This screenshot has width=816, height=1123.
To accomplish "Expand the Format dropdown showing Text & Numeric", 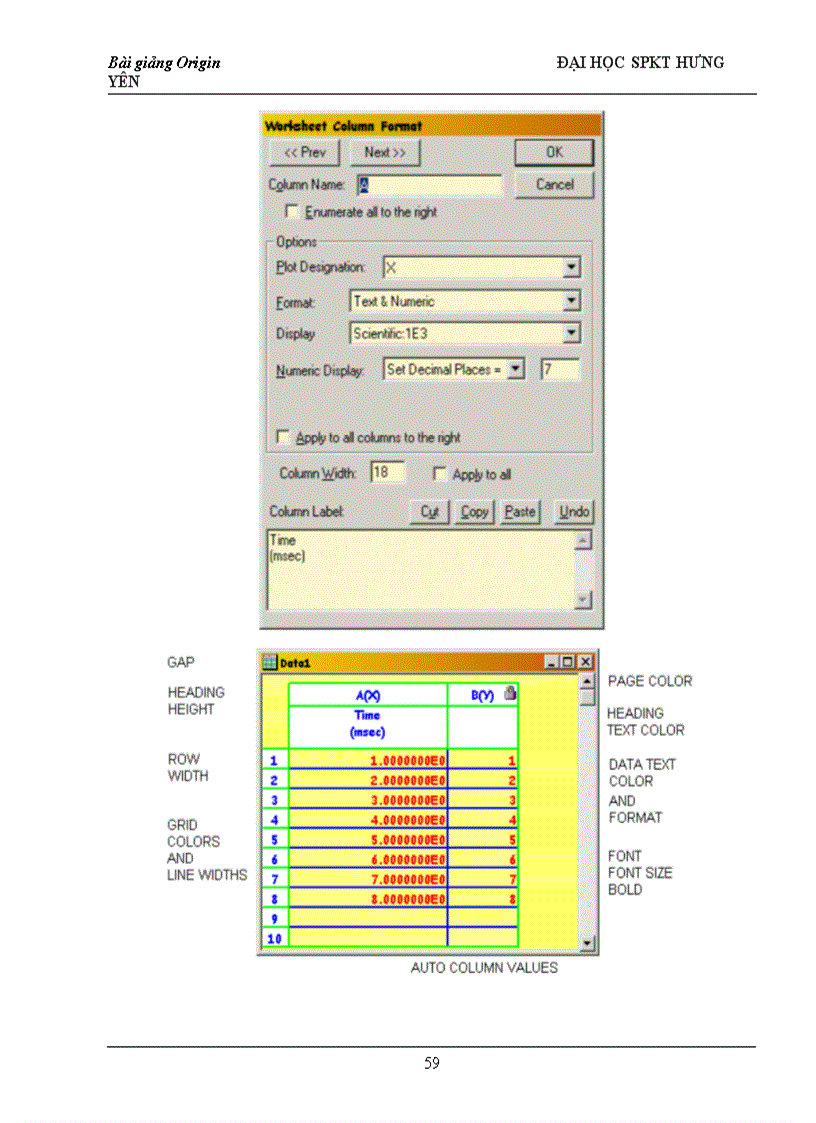I will tap(570, 301).
